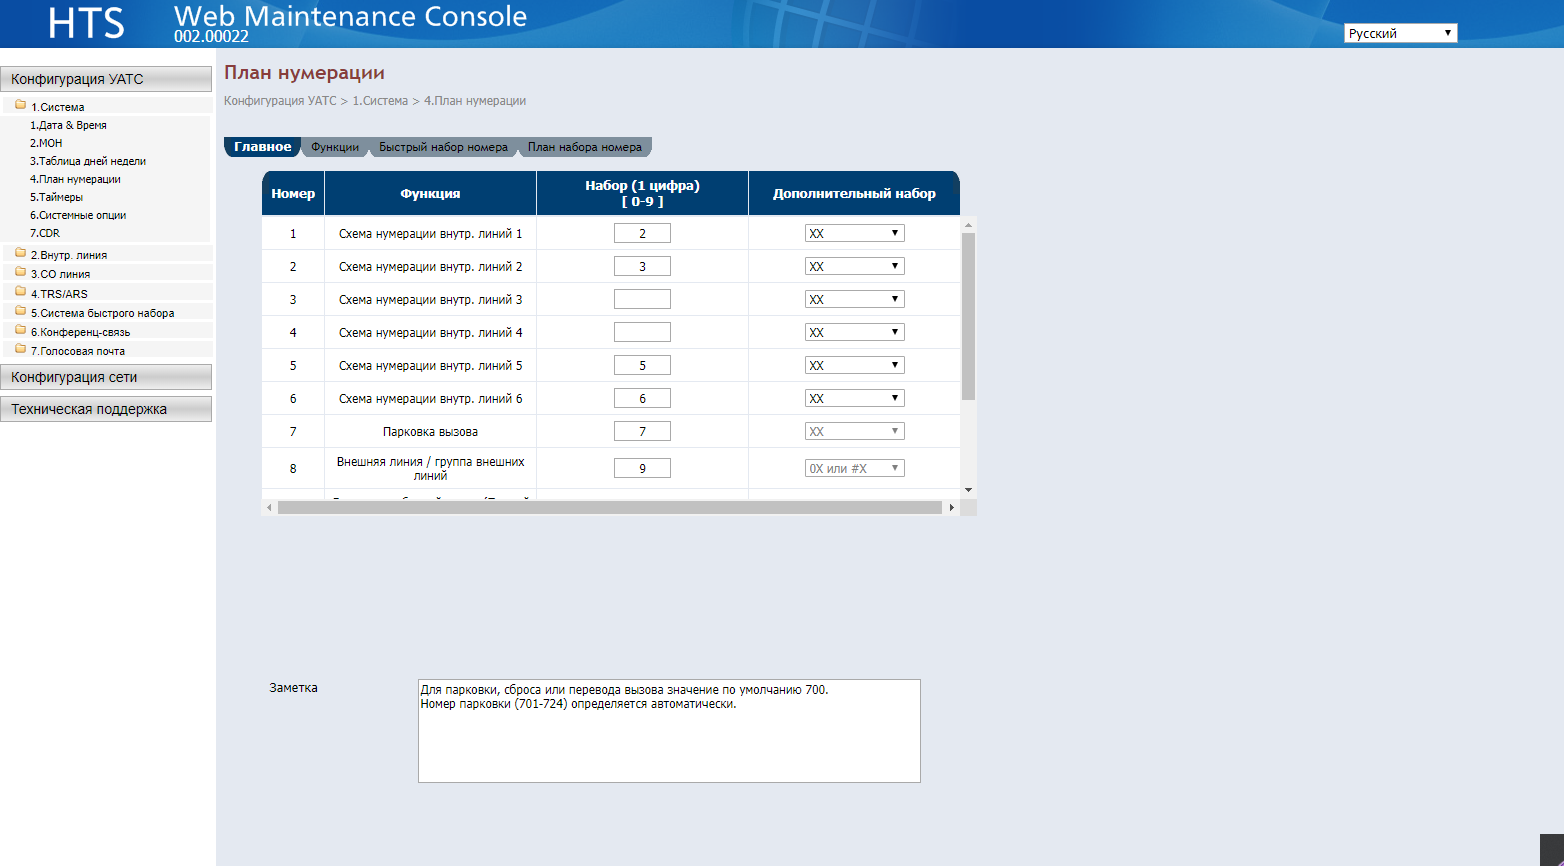This screenshot has width=1564, height=866.
Task: Click folder icon beside 3.CO линия
Action: tap(20, 272)
